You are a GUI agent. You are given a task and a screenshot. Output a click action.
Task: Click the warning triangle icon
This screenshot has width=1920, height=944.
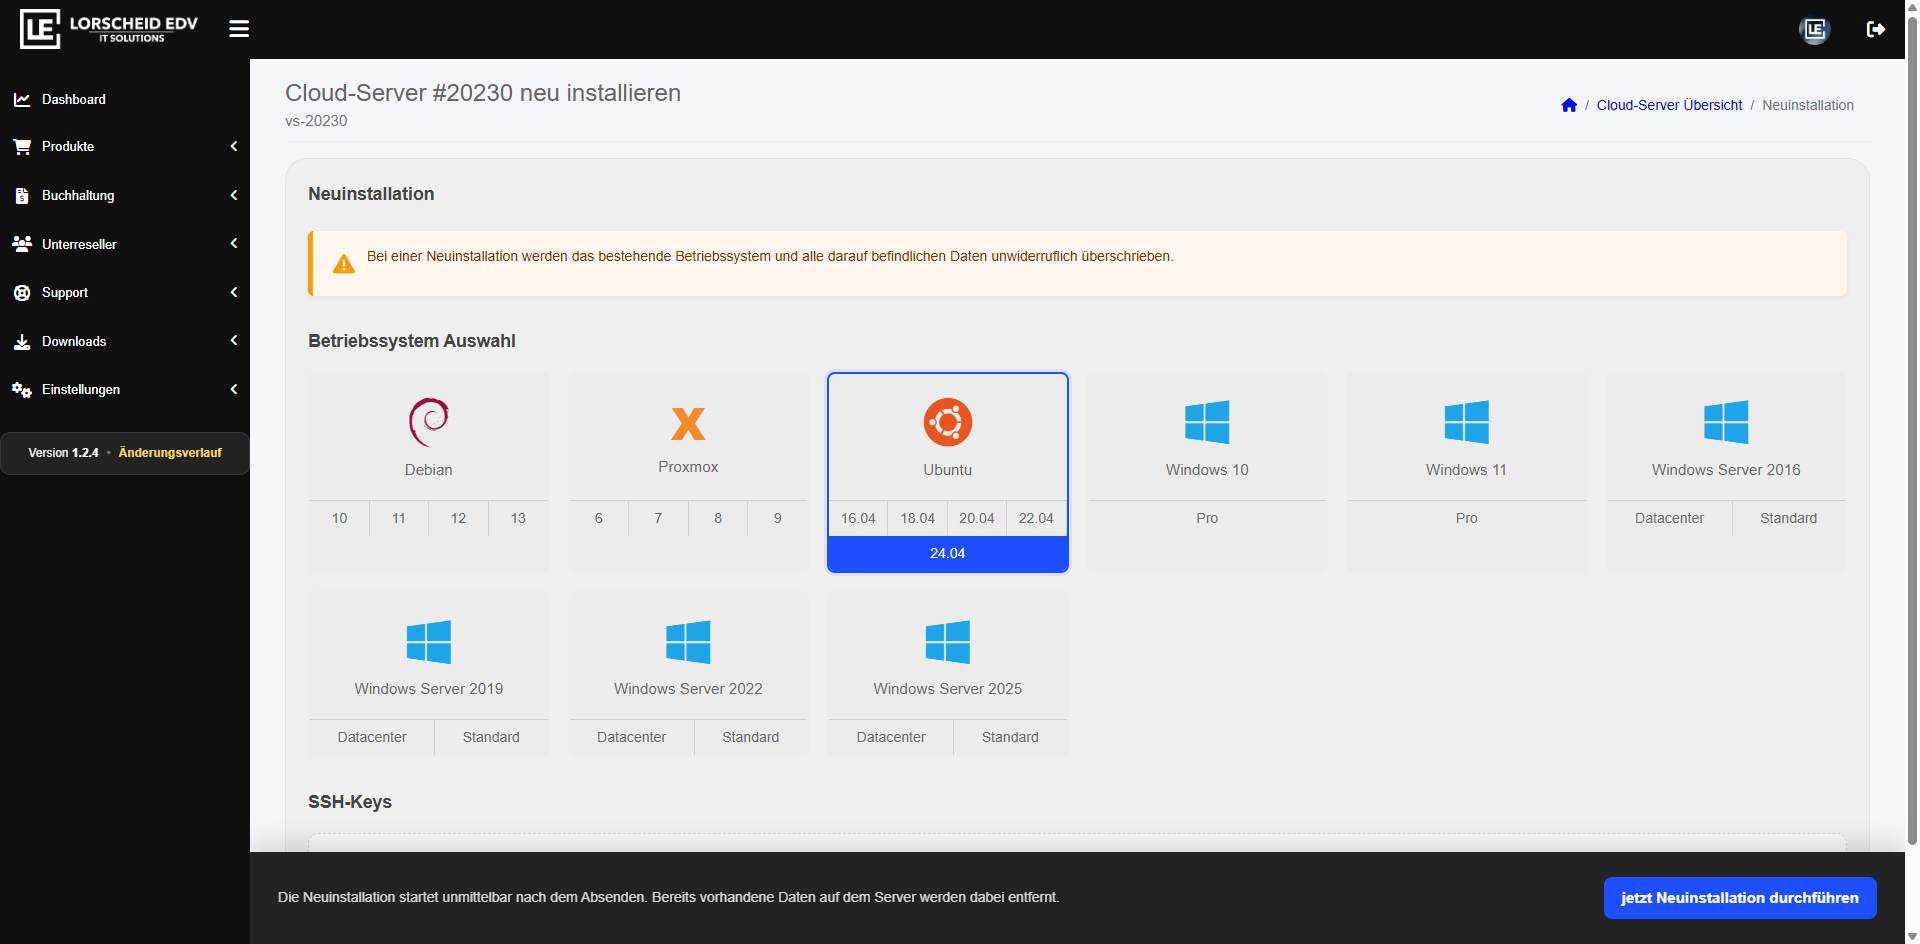[x=344, y=264]
